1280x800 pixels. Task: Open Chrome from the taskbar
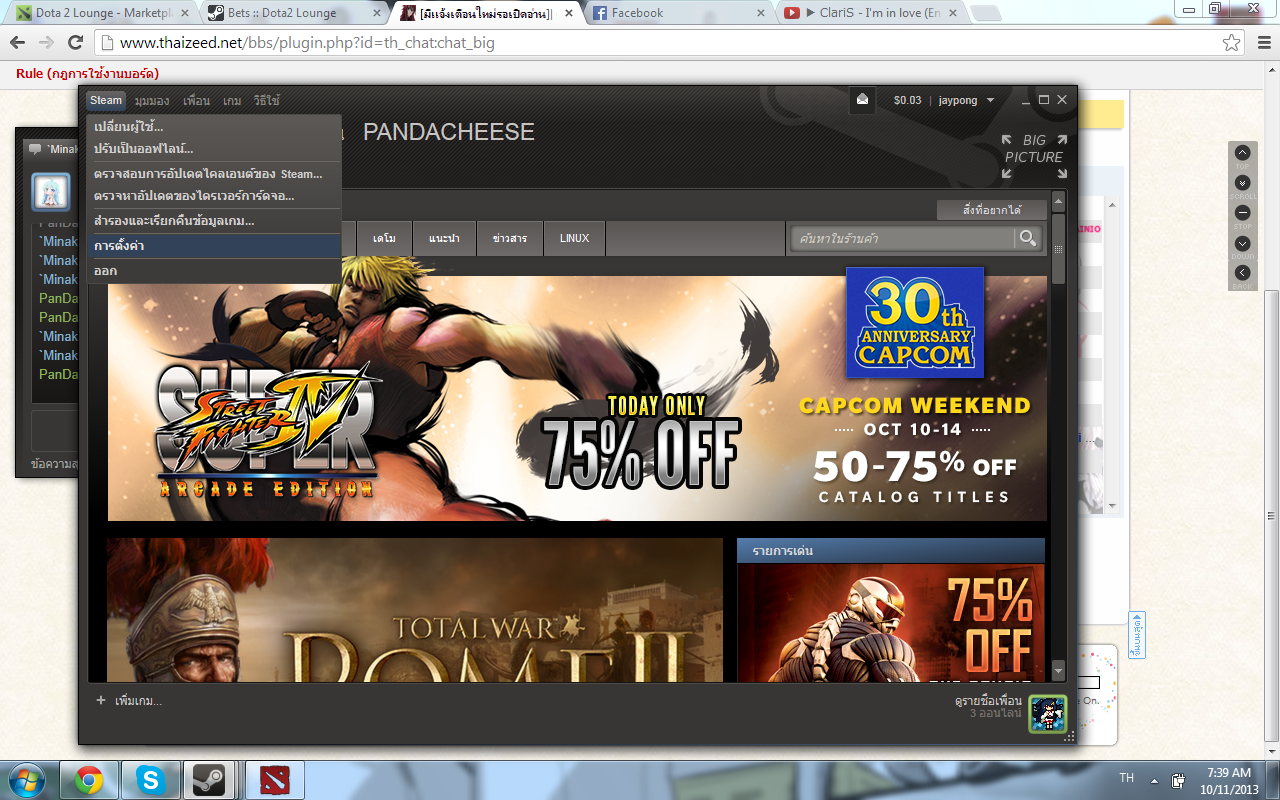click(x=89, y=780)
